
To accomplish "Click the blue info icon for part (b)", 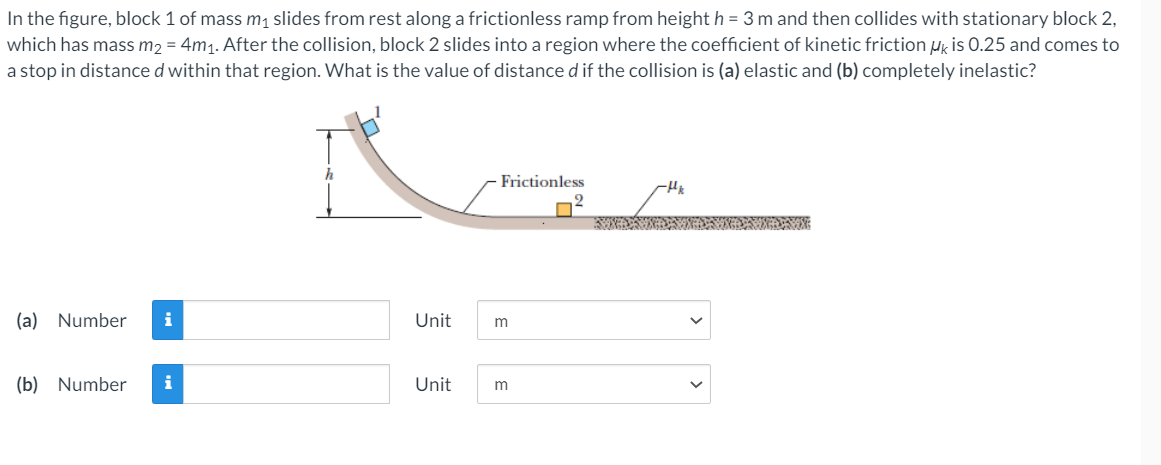I will (x=168, y=384).
